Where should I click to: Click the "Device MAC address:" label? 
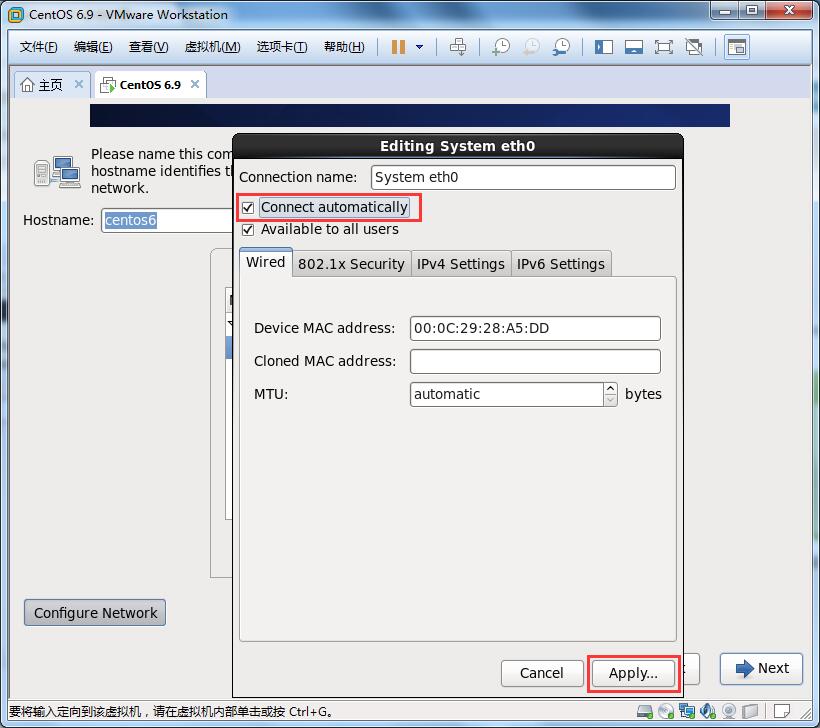pos(325,328)
